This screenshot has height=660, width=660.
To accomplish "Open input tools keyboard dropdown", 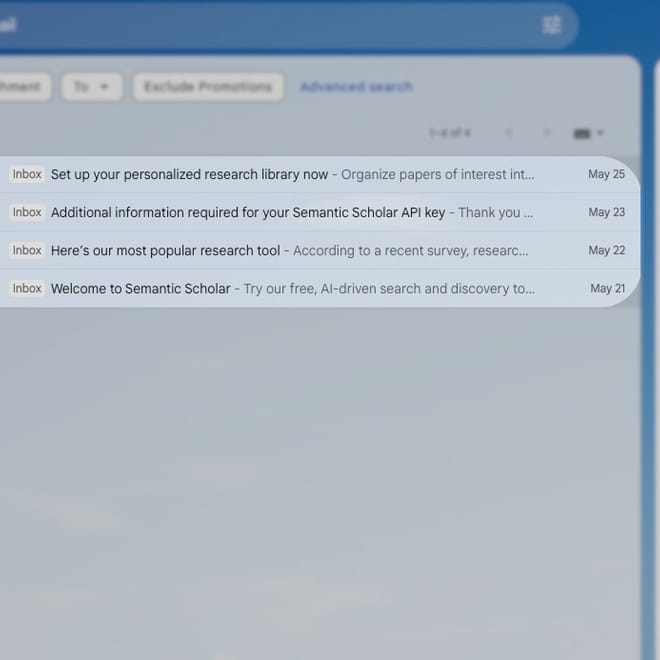I will point(588,133).
